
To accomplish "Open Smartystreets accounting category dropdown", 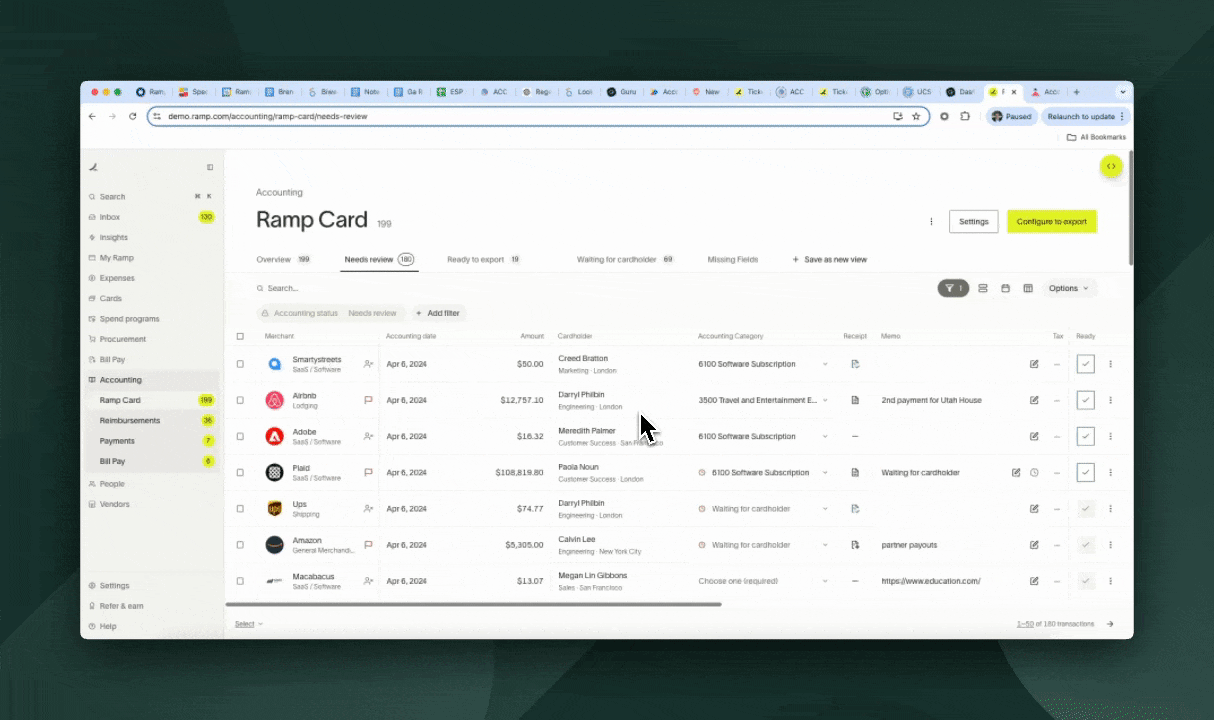I will (x=763, y=364).
